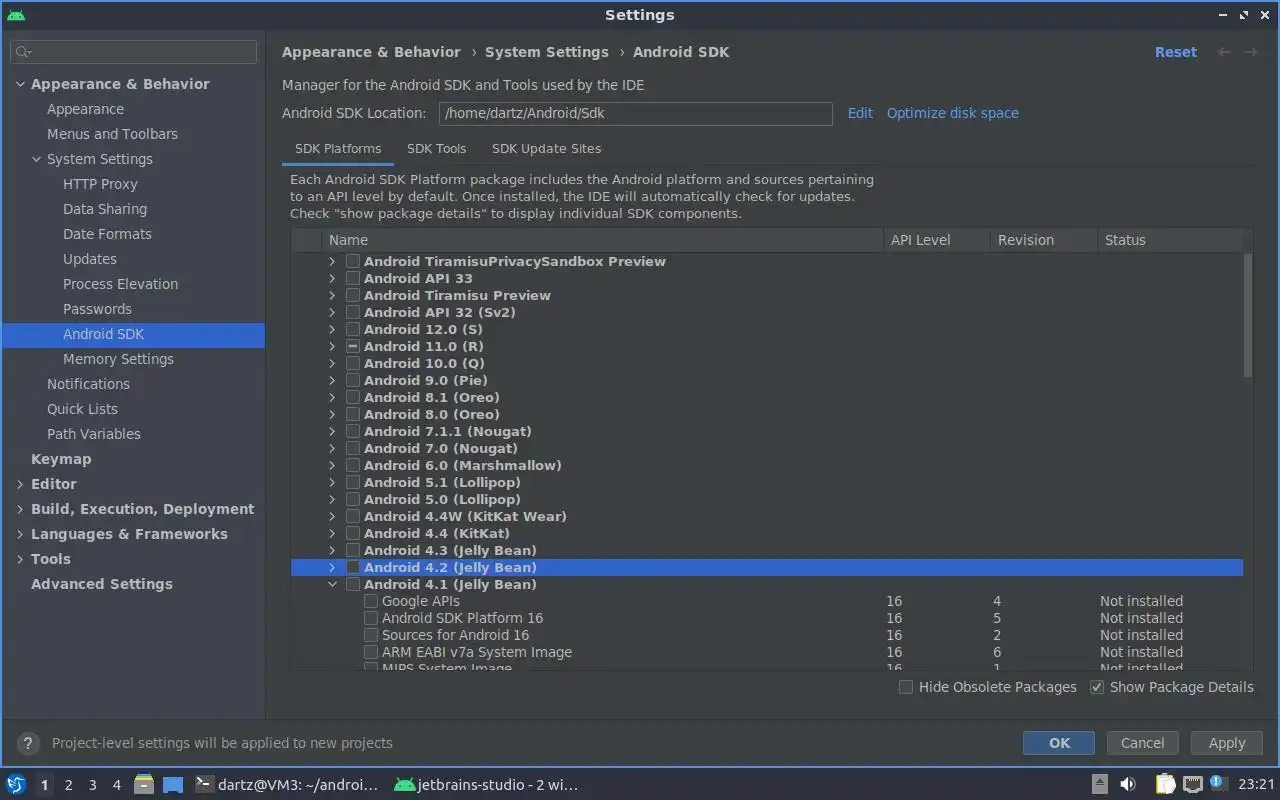Screen dimensions: 1280x800
Task: Toggle the Android 11.0 (R) checkbox
Action: pyautogui.click(x=353, y=346)
